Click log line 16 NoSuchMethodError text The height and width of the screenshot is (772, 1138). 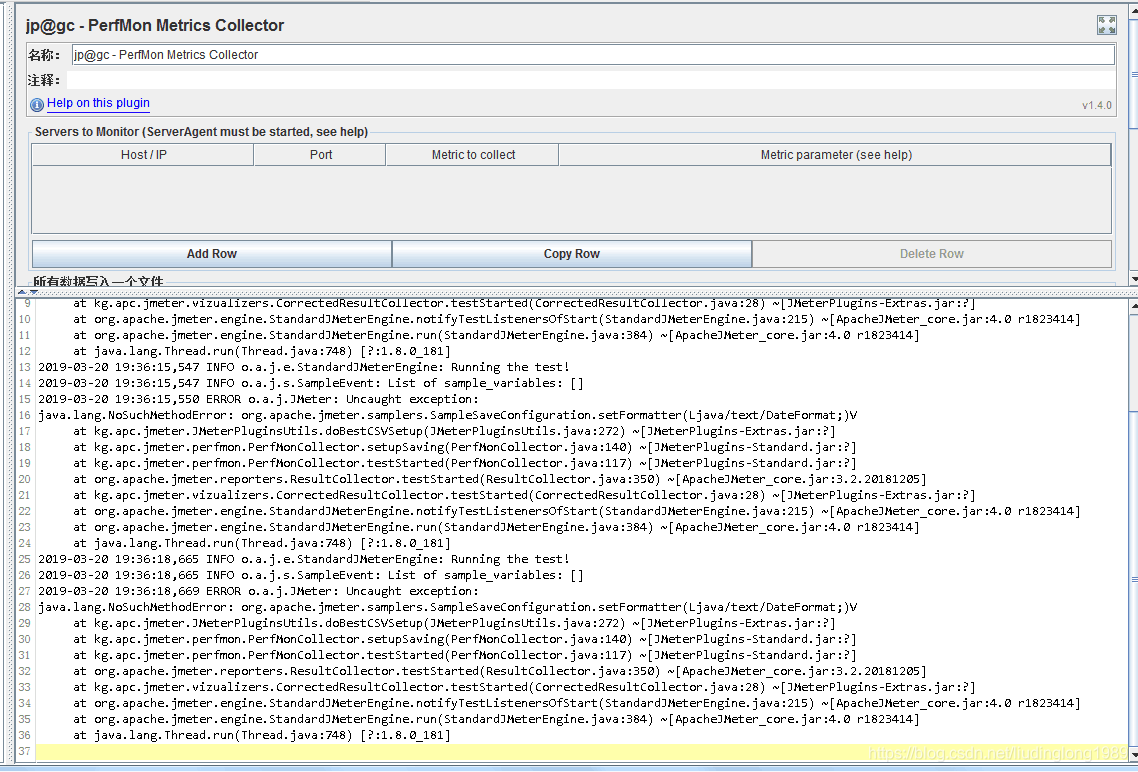tap(448, 415)
